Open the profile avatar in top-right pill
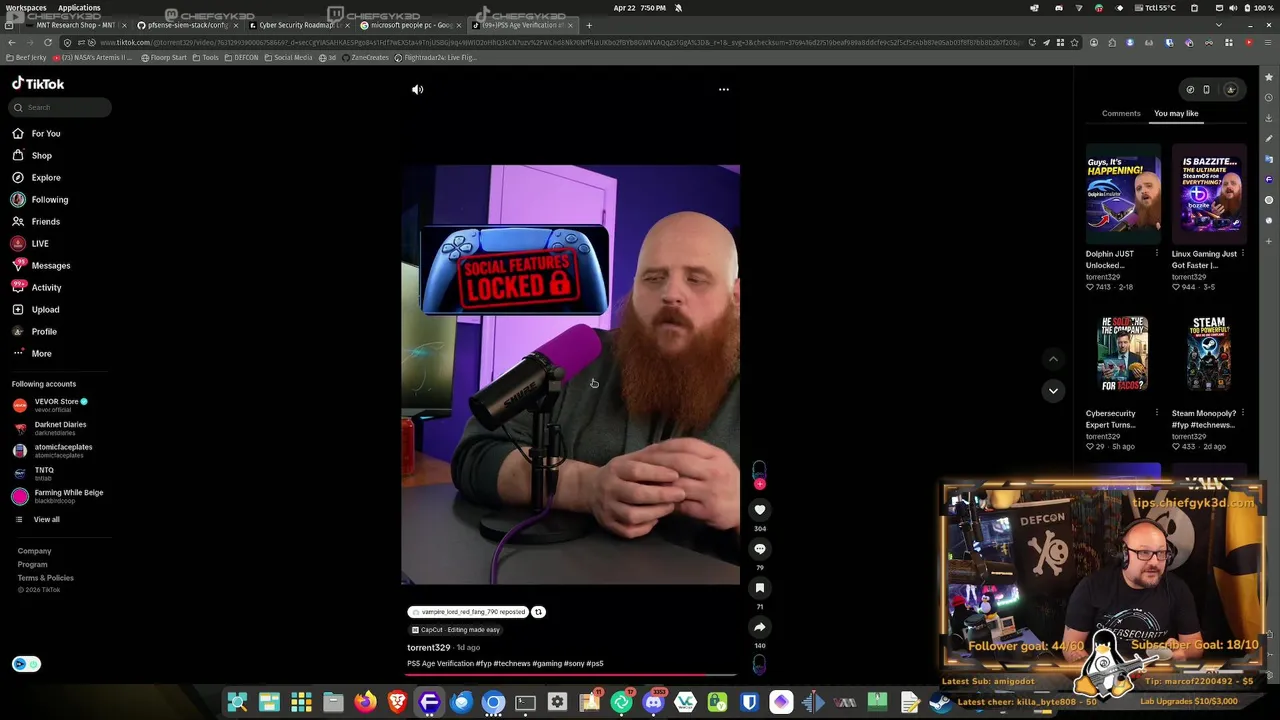Screen dimensions: 1280x720 click(x=1231, y=90)
